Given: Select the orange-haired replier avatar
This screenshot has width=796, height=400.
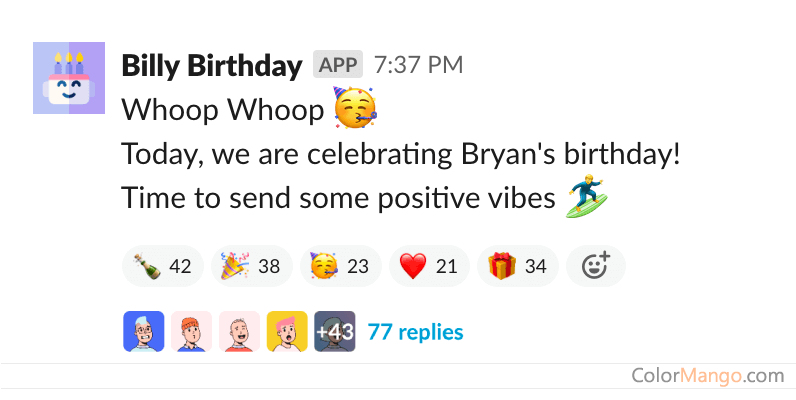Looking at the screenshot, I should tap(191, 331).
